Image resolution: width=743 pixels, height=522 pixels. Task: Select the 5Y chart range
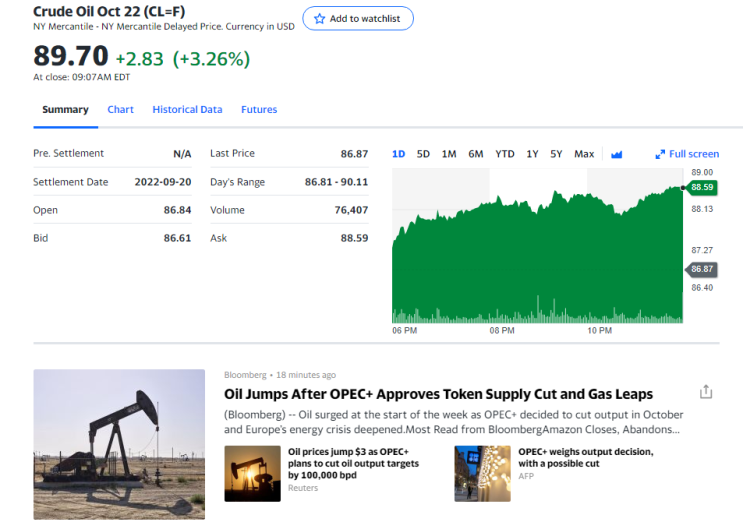pyautogui.click(x=556, y=154)
